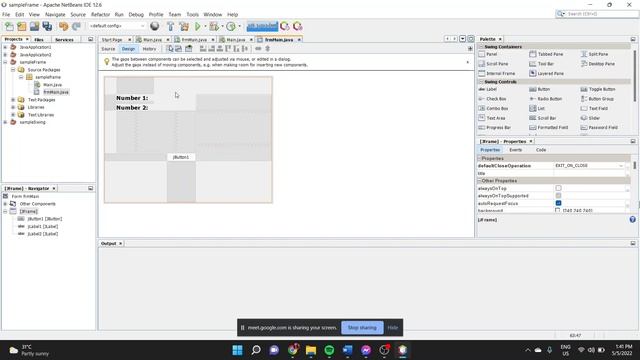Pick Toggle Button component from palette

[x=598, y=89]
